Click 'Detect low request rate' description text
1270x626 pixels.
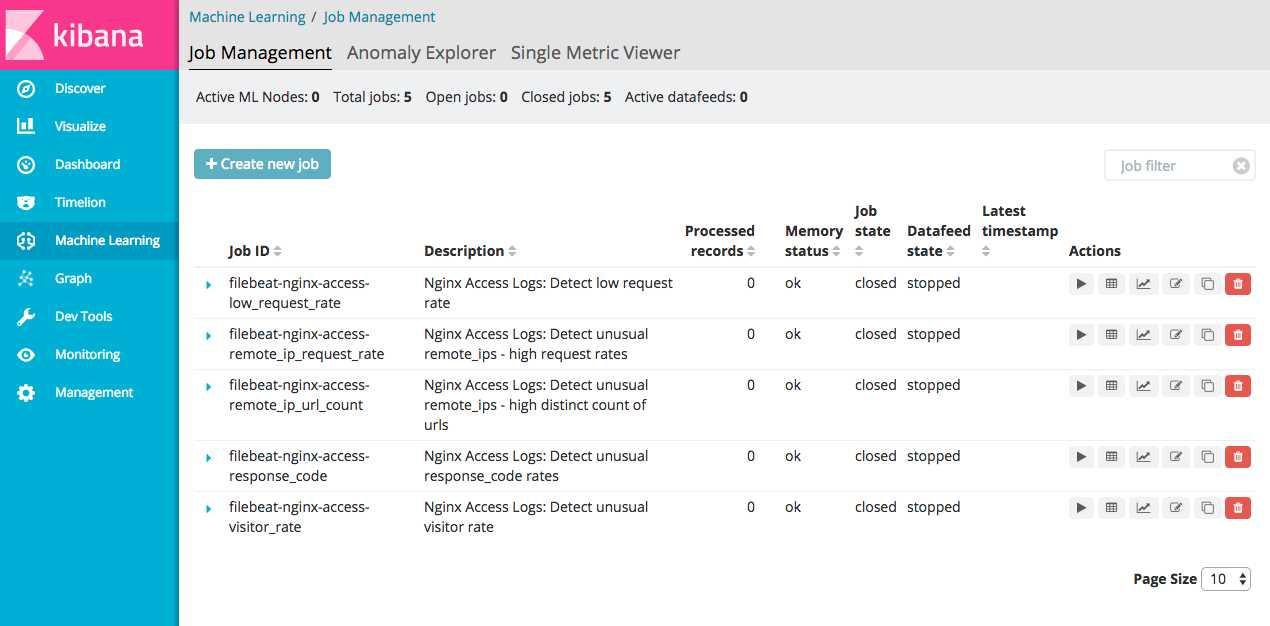click(x=548, y=293)
